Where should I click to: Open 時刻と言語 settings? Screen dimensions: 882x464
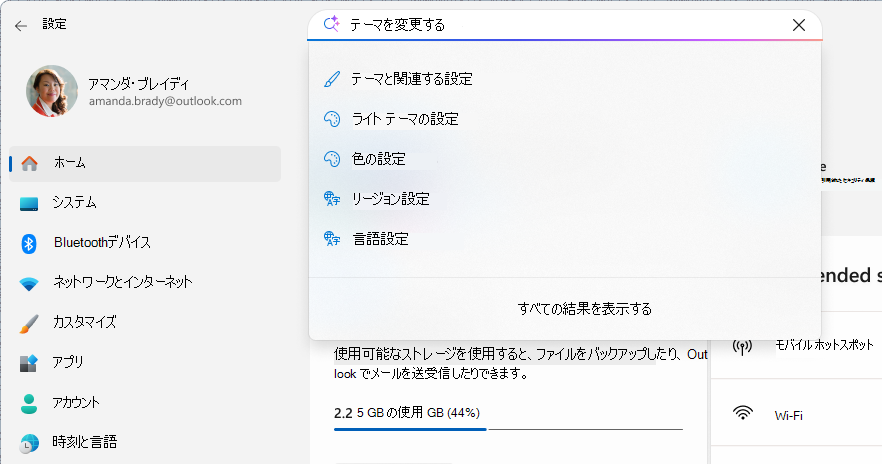point(145,443)
